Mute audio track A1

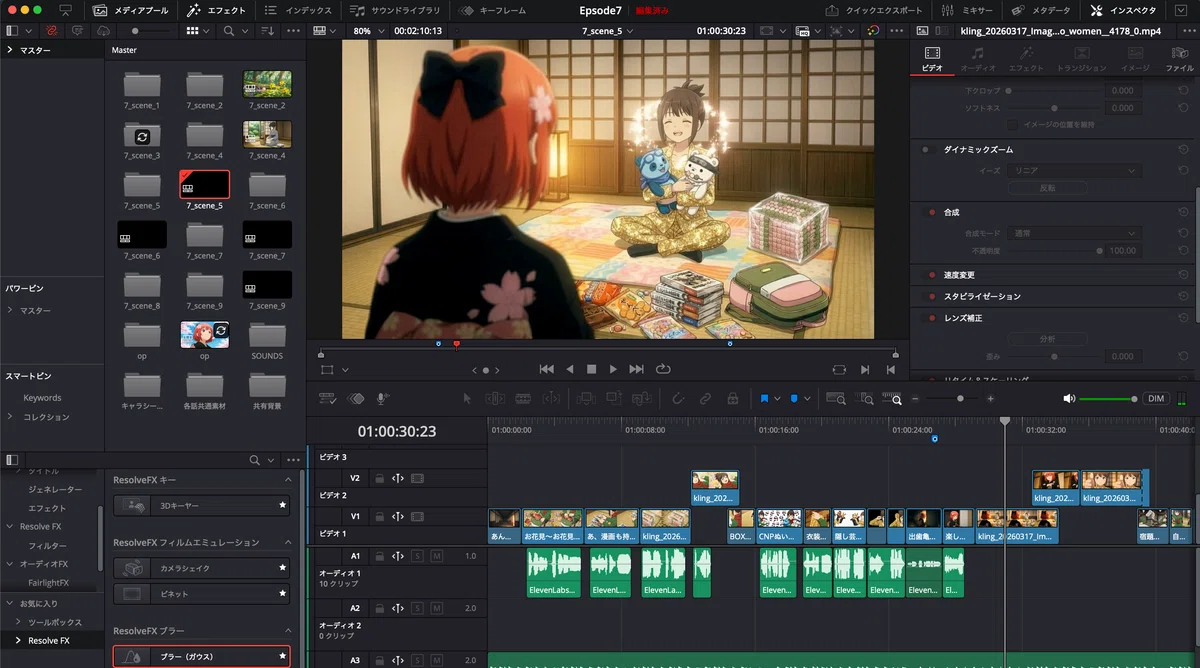[x=436, y=555]
